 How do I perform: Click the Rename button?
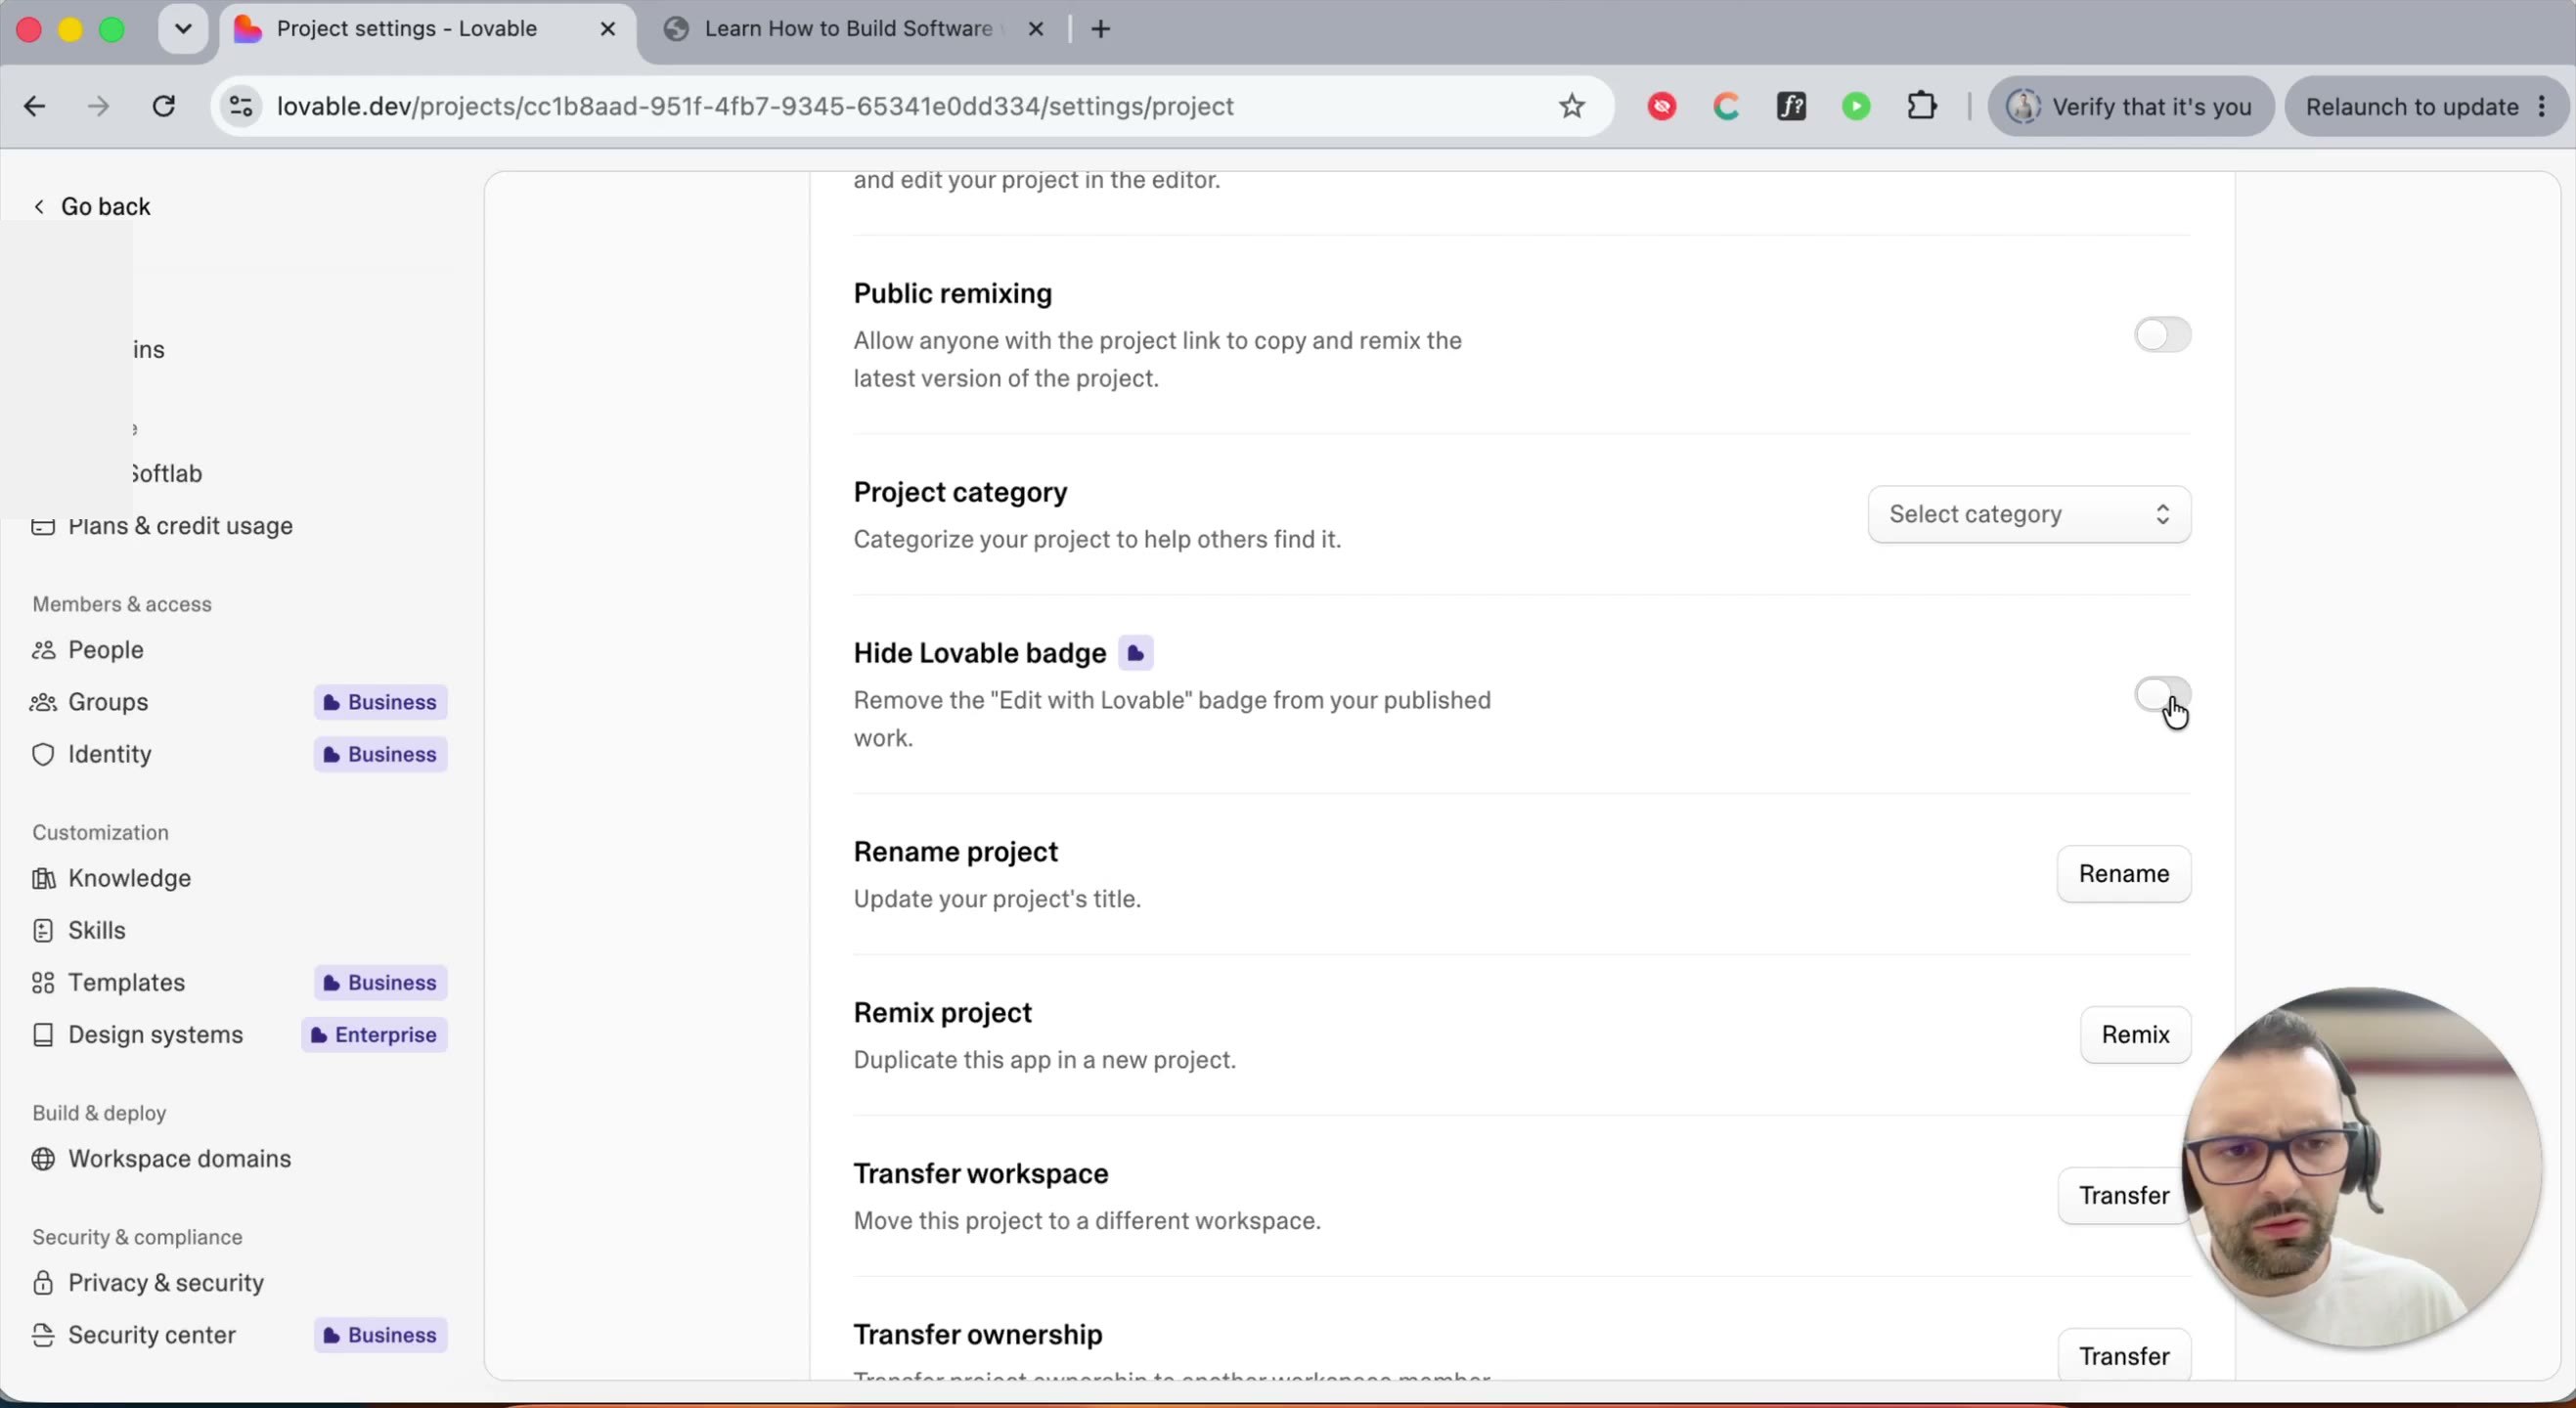2124,874
